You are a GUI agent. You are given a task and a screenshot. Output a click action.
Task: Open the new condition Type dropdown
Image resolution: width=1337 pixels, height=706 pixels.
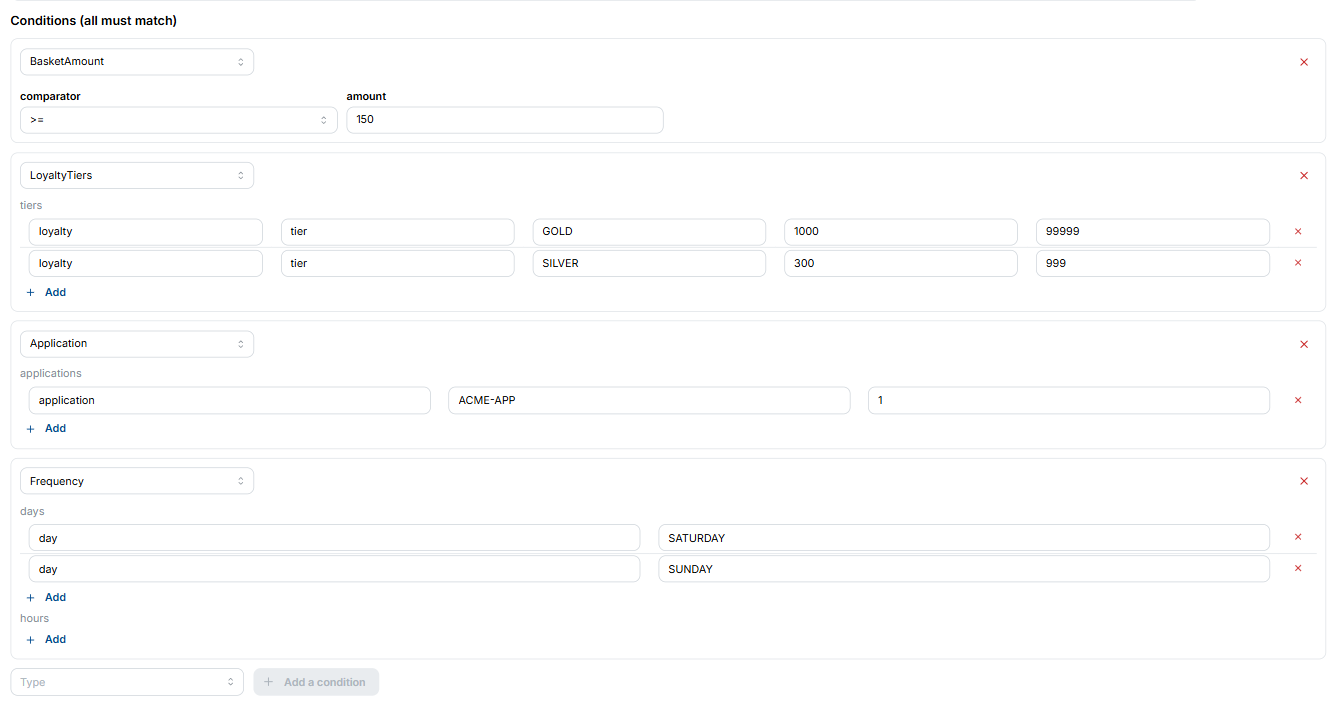click(127, 682)
